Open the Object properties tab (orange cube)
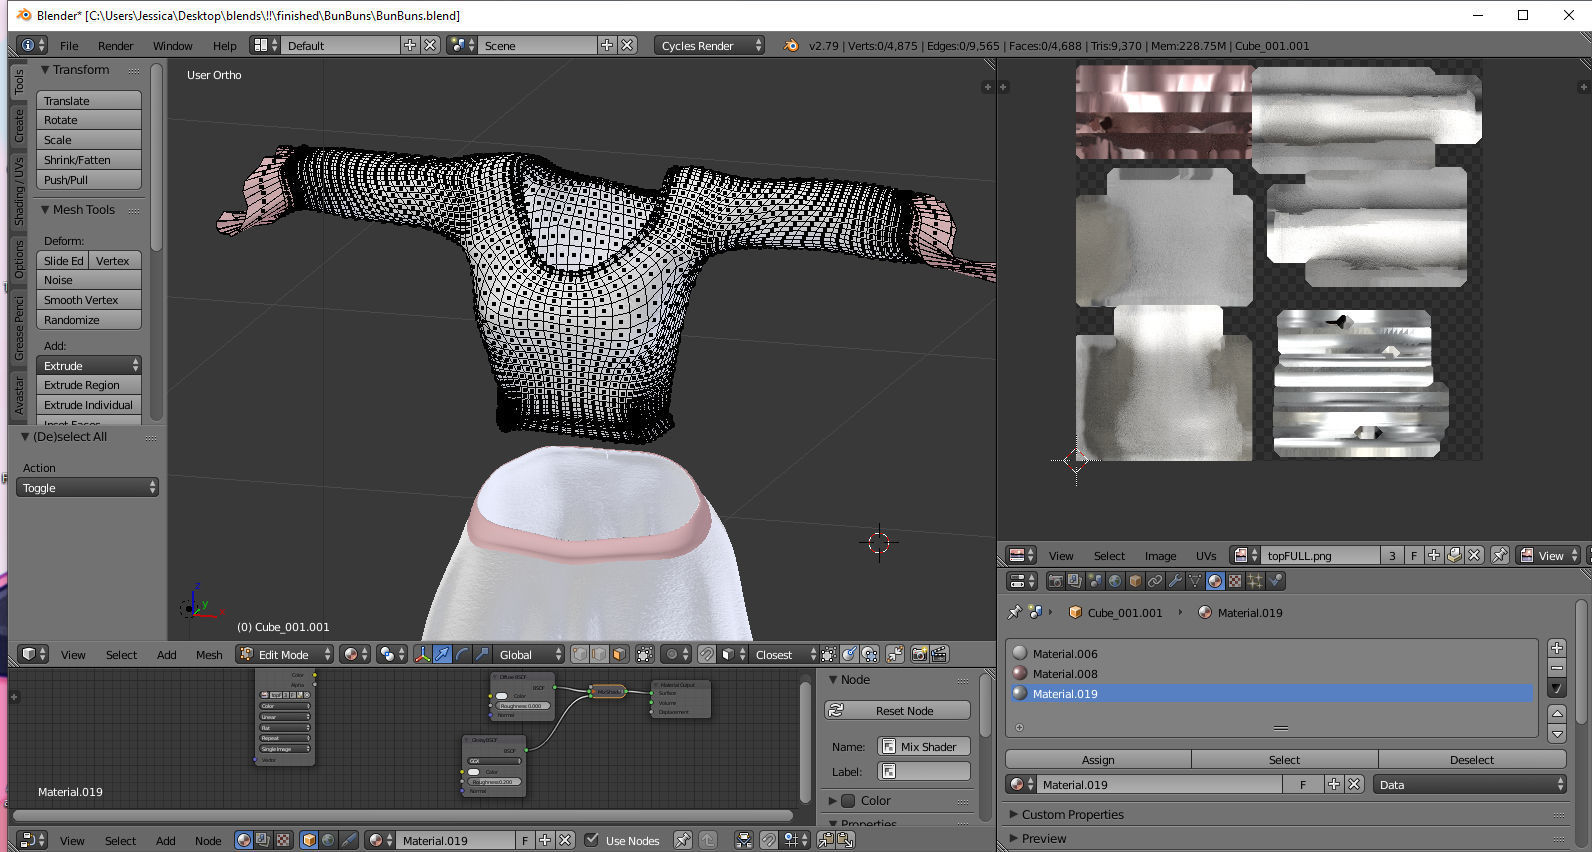Viewport: 1592px width, 852px height. 1135,581
